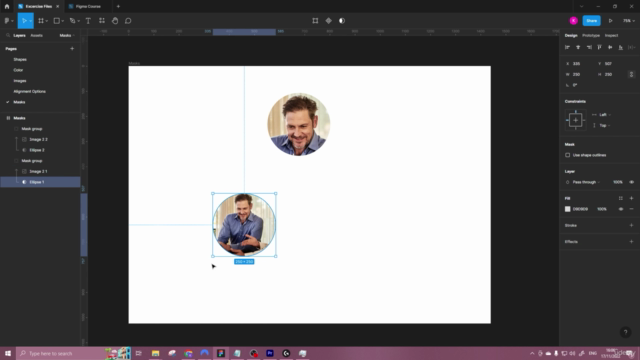Click Align vertical centers icon
This screenshot has width=640, height=360.
pos(610,47)
